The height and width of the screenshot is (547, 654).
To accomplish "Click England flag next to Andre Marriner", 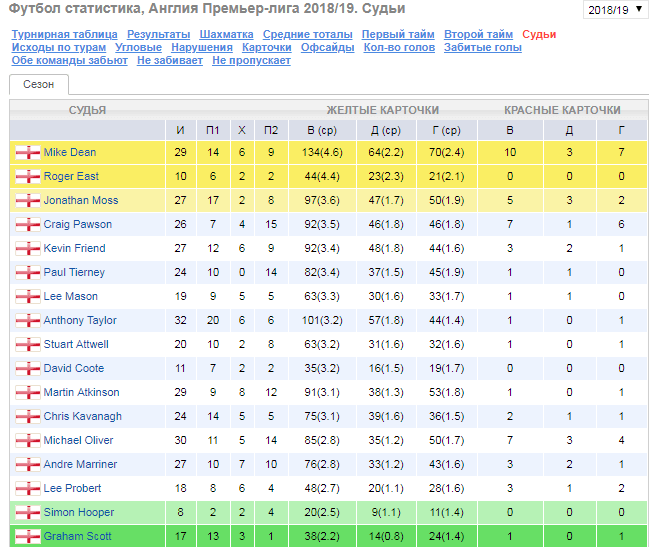I will click(28, 465).
